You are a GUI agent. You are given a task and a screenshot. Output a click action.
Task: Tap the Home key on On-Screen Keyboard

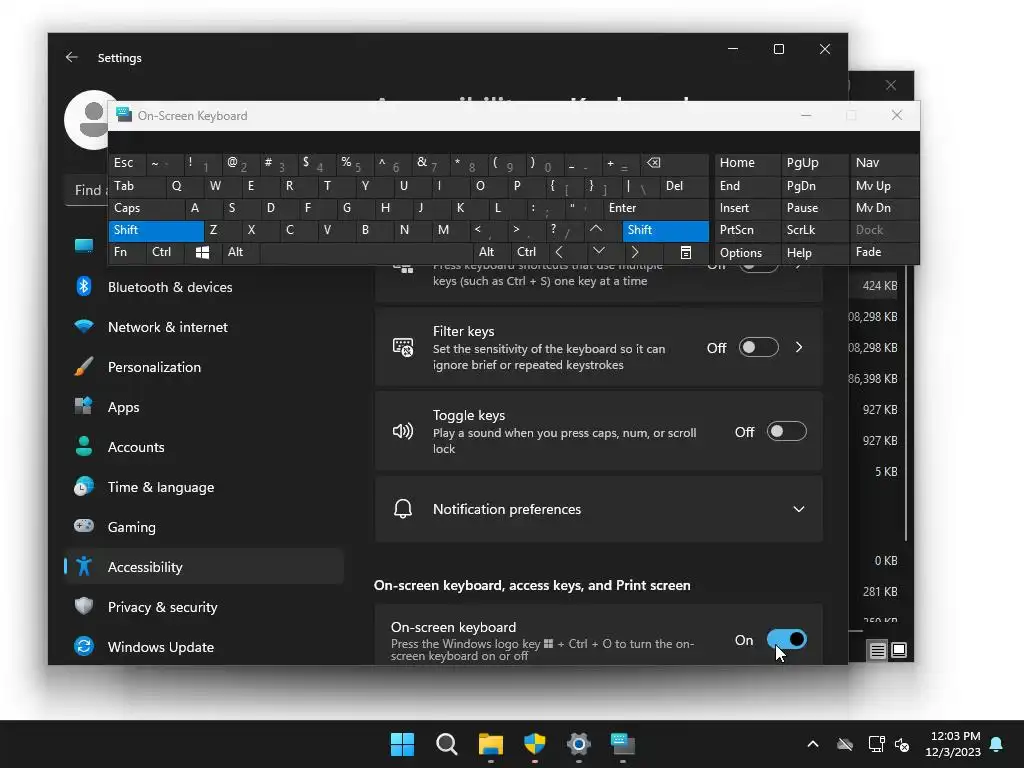pyautogui.click(x=747, y=163)
